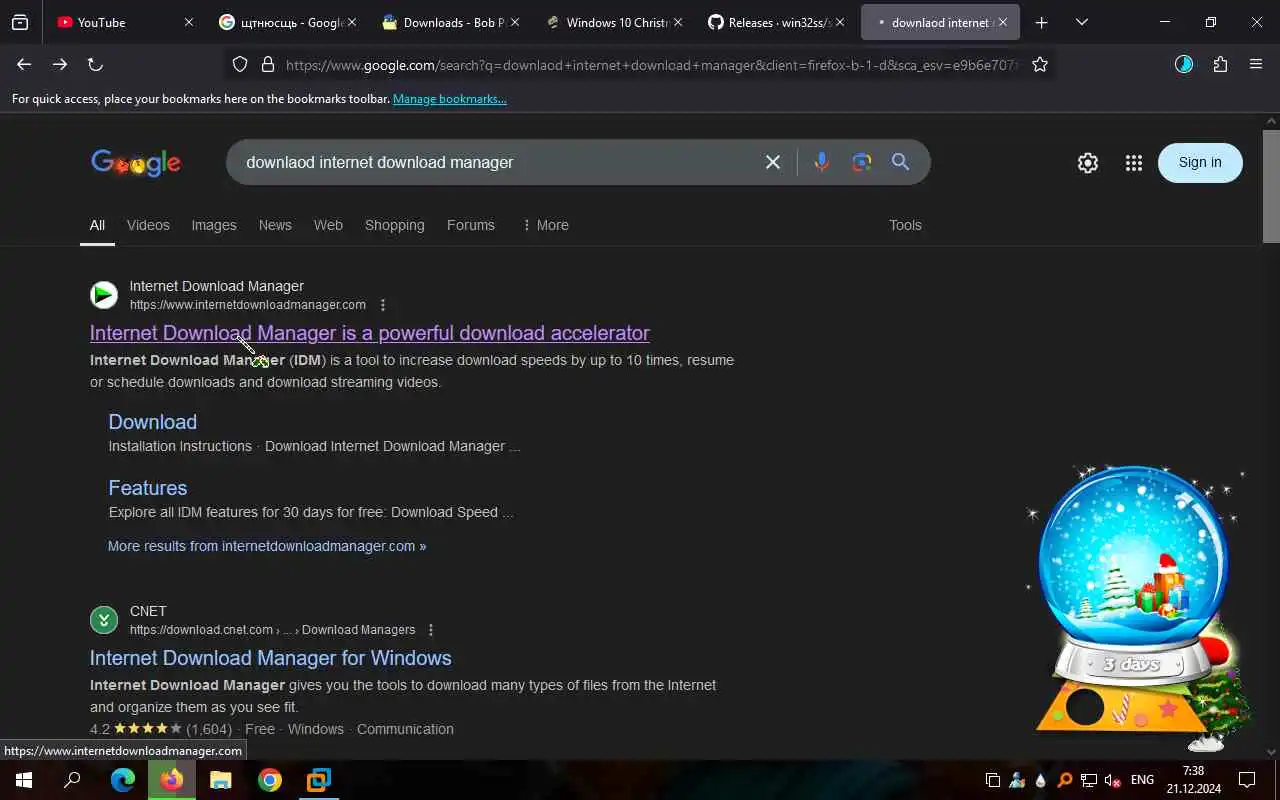Open search Tools options
The width and height of the screenshot is (1280, 800).
click(905, 225)
